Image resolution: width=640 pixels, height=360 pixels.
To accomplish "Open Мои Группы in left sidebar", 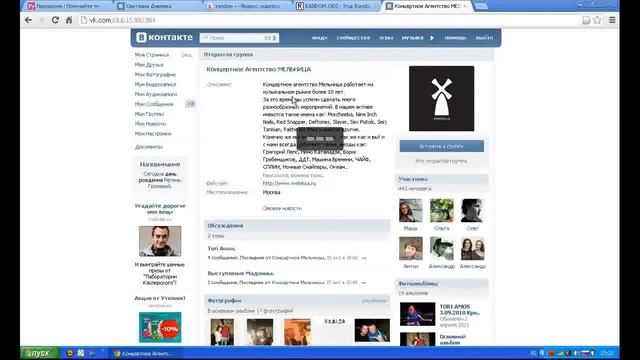I will click(149, 114).
